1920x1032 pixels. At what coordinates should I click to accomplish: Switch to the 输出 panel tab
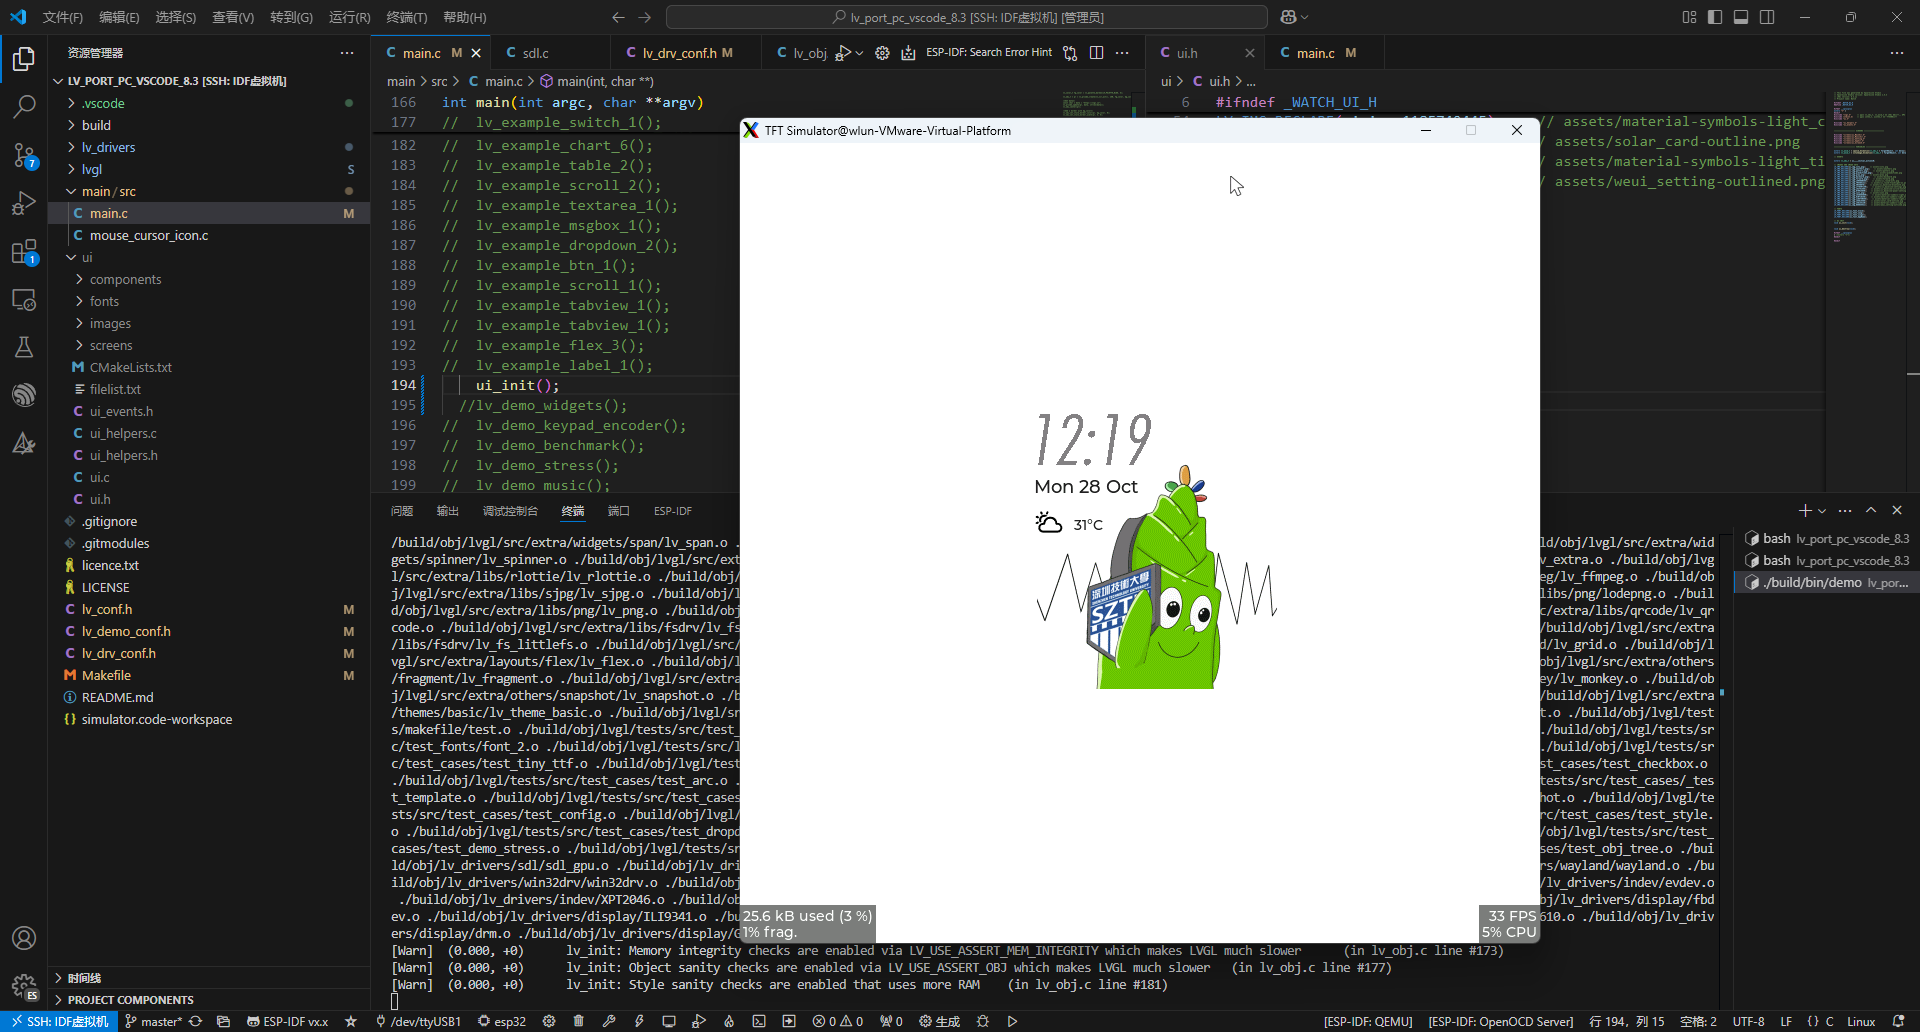tap(447, 511)
